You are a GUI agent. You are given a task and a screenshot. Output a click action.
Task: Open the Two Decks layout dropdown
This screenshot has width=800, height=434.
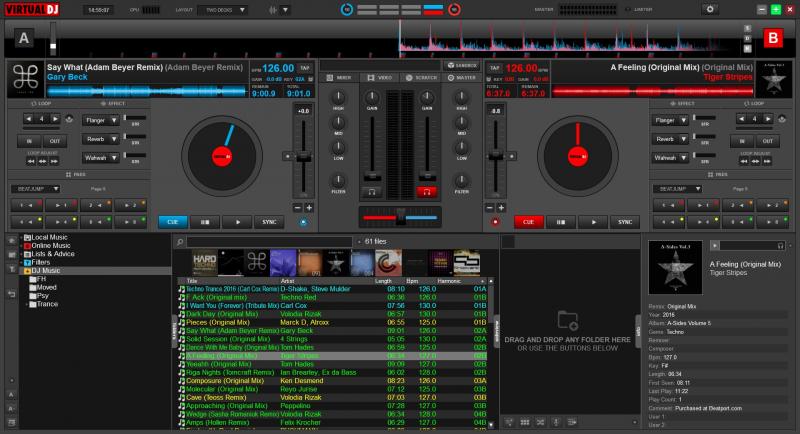tap(222, 10)
